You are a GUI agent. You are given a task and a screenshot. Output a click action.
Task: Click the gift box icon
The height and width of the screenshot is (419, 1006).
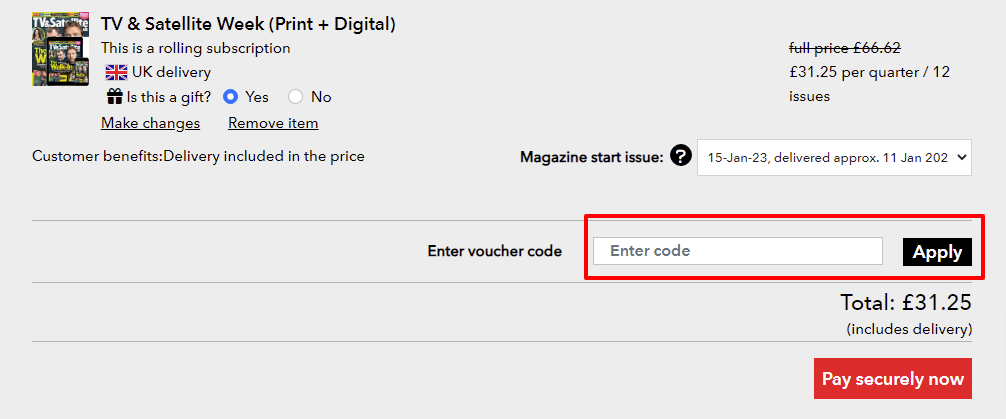pos(114,97)
